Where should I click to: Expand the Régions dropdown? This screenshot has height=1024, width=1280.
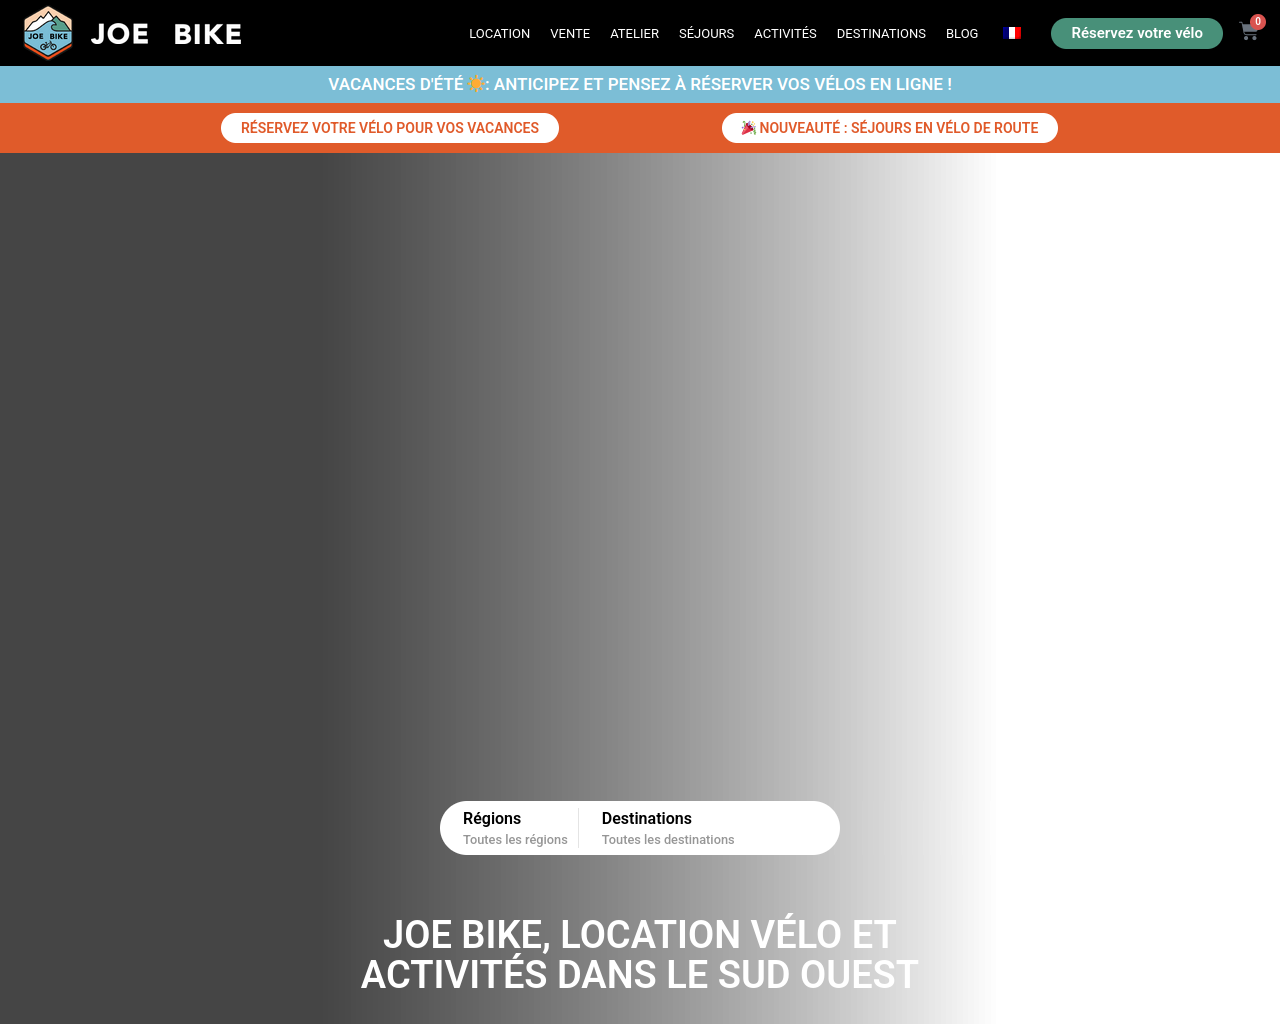pos(514,828)
